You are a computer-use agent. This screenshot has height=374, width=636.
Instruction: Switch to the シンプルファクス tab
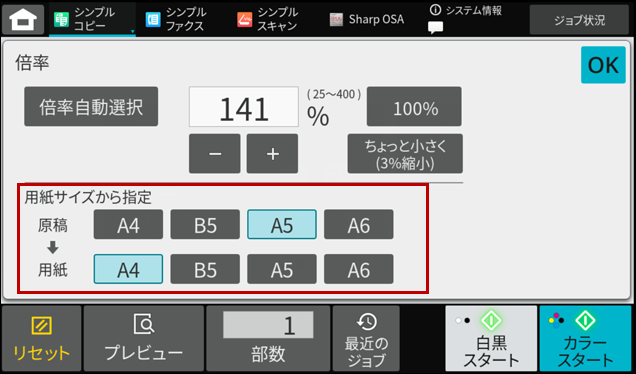176,19
